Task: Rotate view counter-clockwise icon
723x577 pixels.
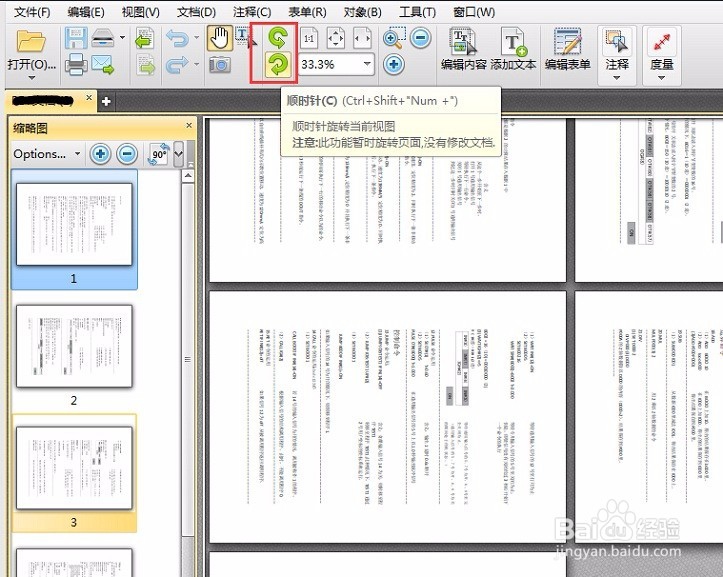Action: click(278, 37)
